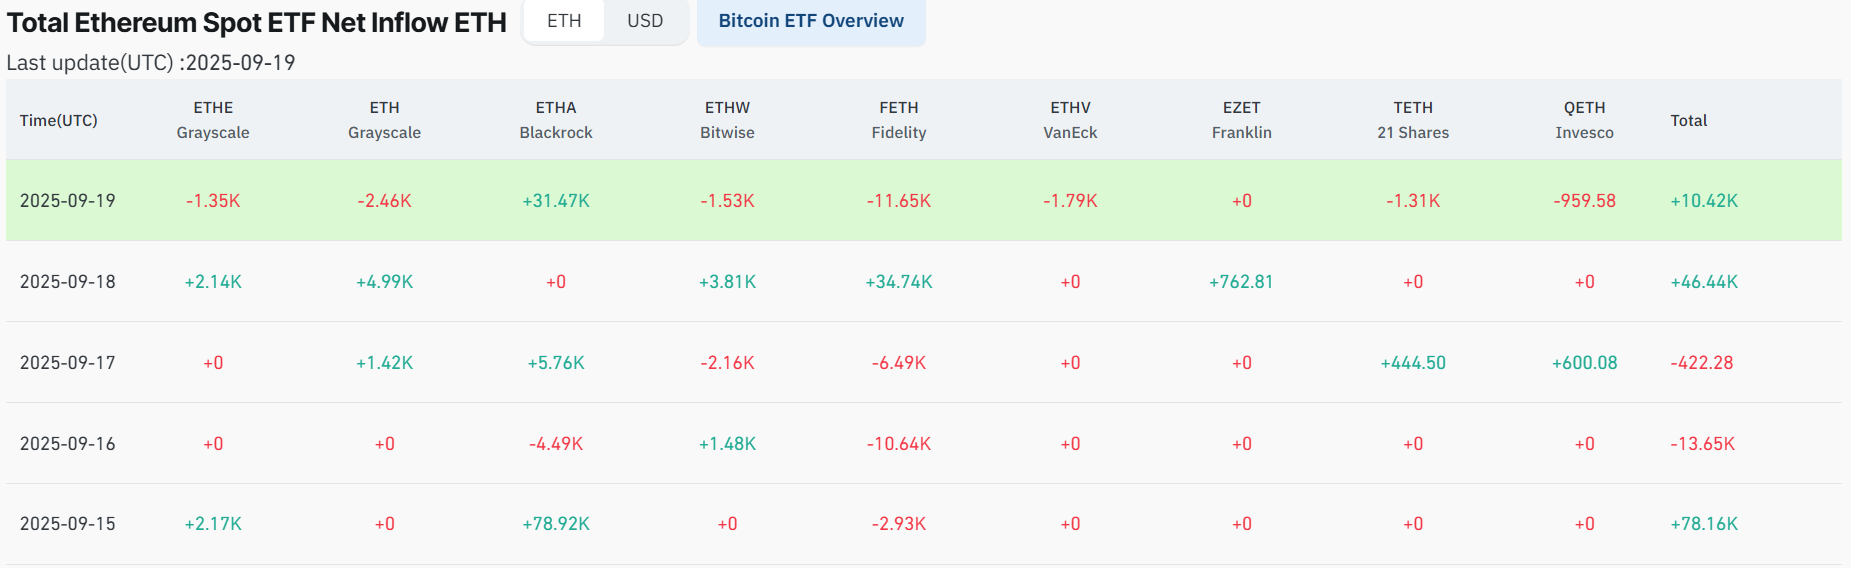Click the +78.92K value on 2025-09-15
1851x568 pixels.
pos(556,524)
